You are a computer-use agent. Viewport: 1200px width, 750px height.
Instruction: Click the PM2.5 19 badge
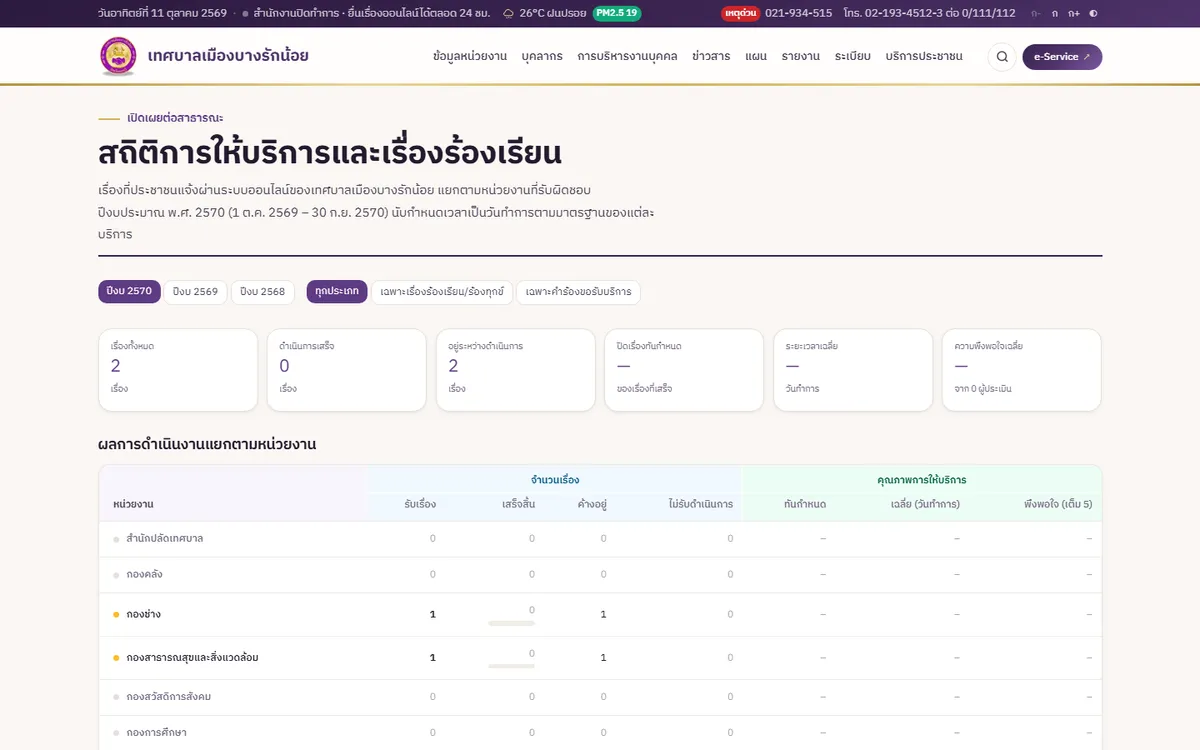coord(617,13)
